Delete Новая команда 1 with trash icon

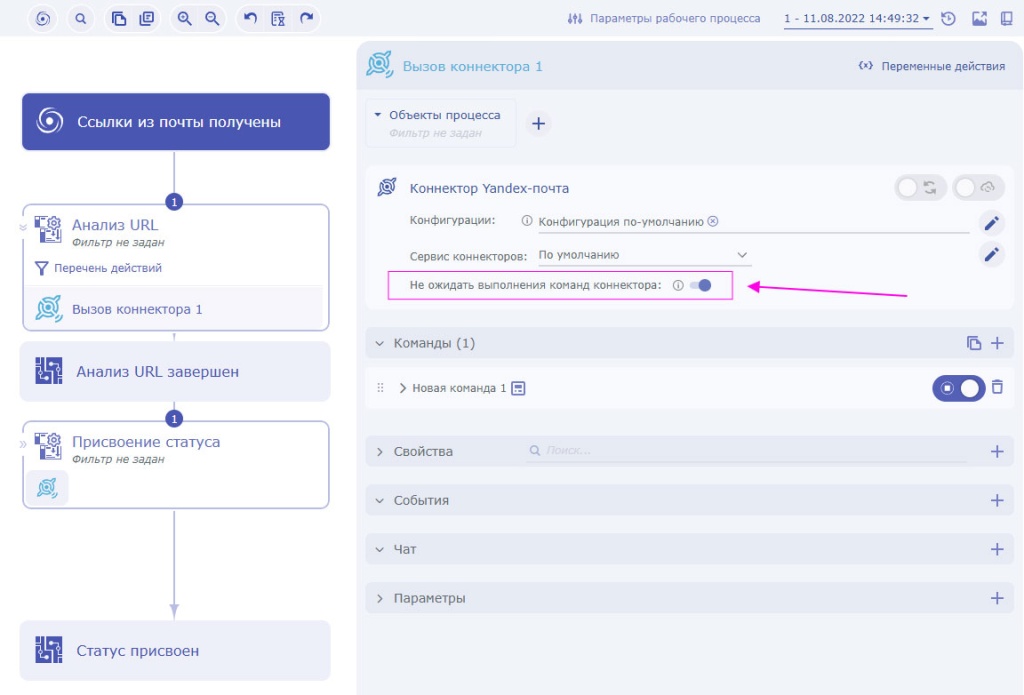pos(997,387)
